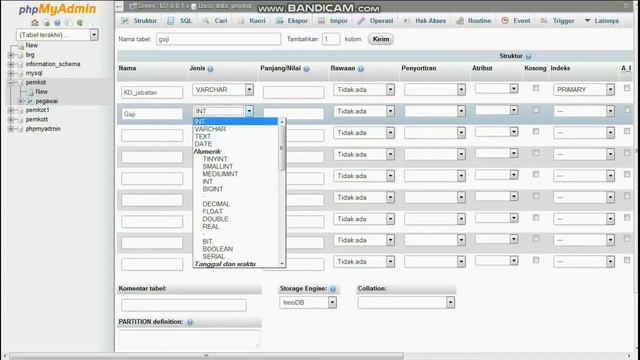Open the Ekspor tab

tap(292, 21)
